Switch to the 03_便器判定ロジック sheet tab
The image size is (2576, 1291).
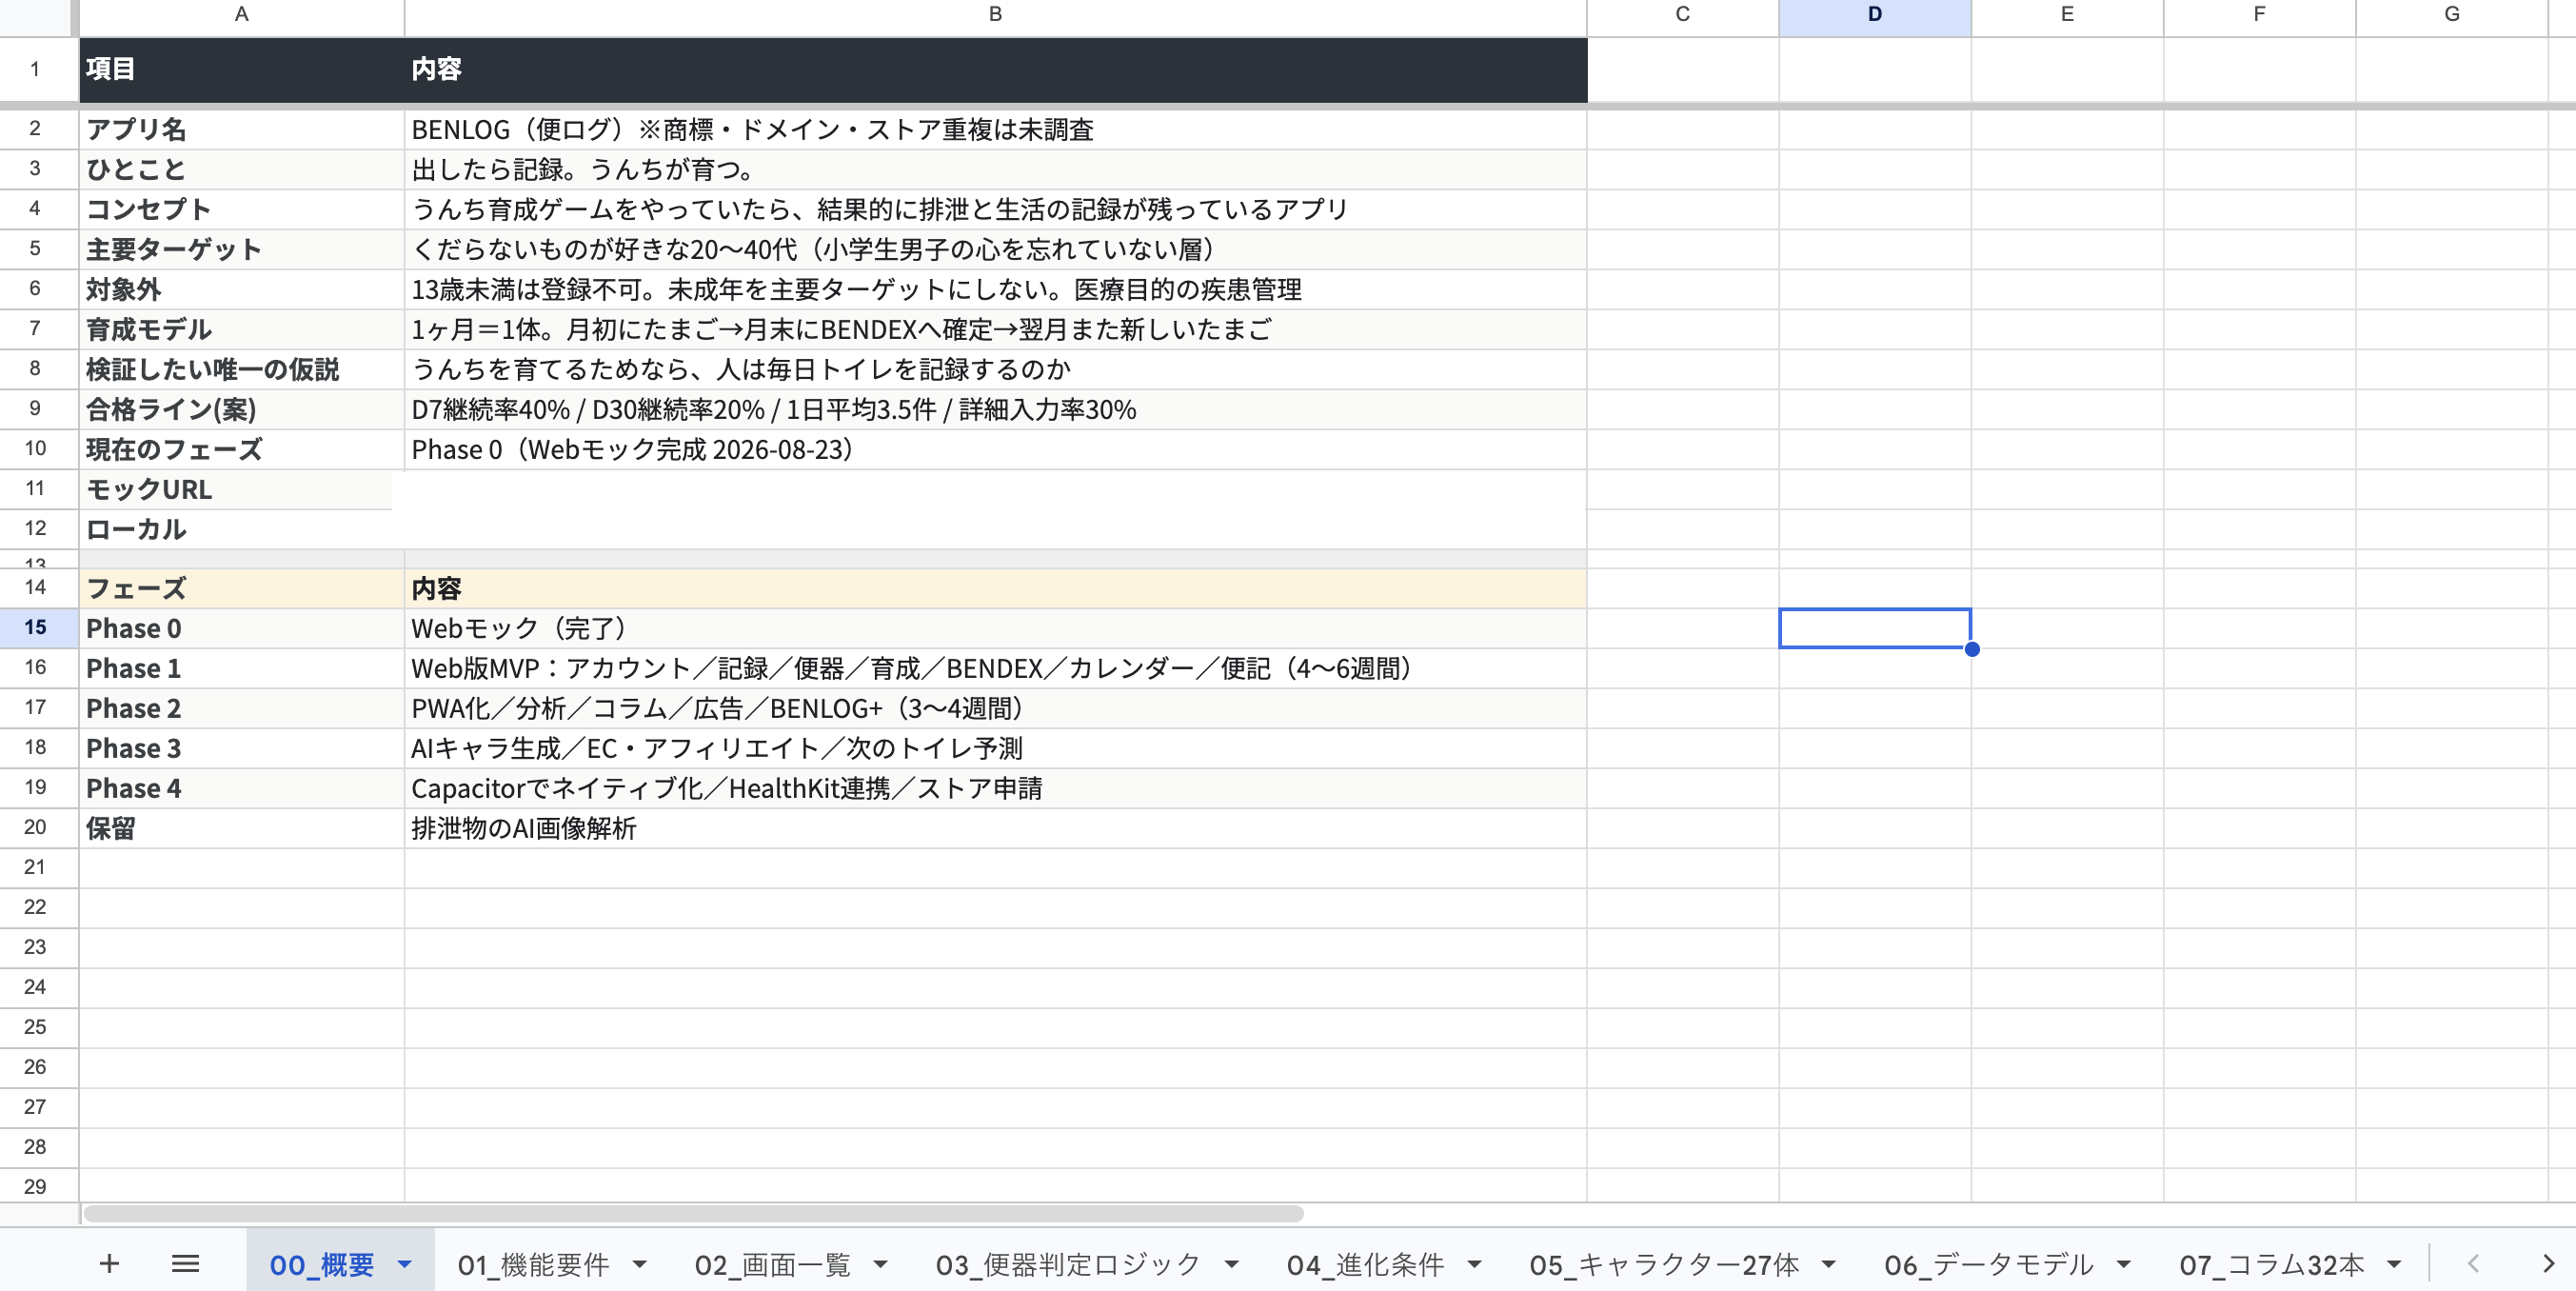[x=1068, y=1265]
